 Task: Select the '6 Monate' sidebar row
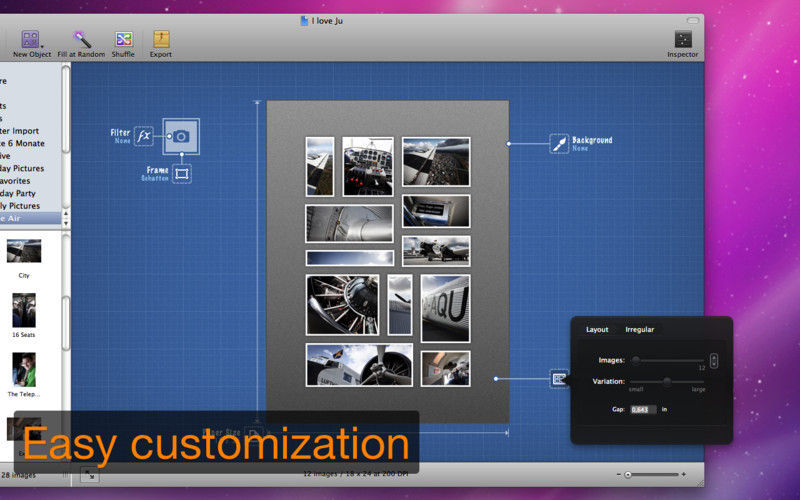click(31, 143)
